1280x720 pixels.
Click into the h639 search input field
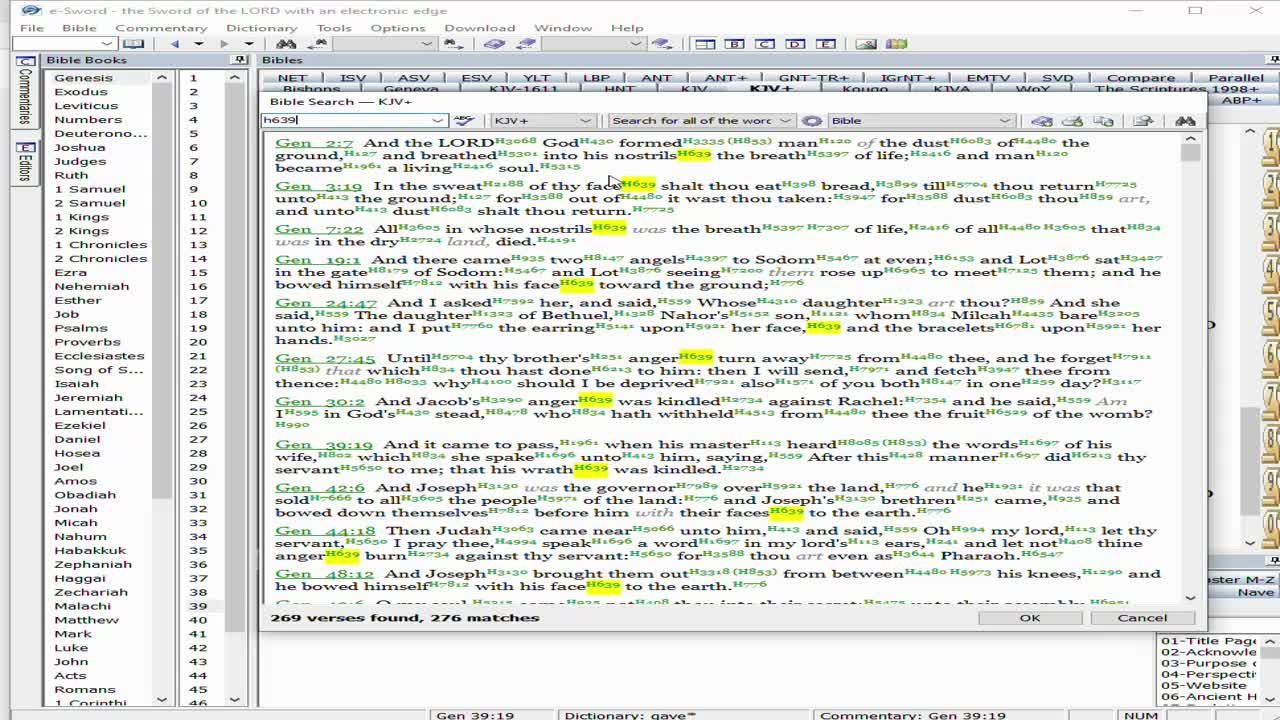[345, 120]
